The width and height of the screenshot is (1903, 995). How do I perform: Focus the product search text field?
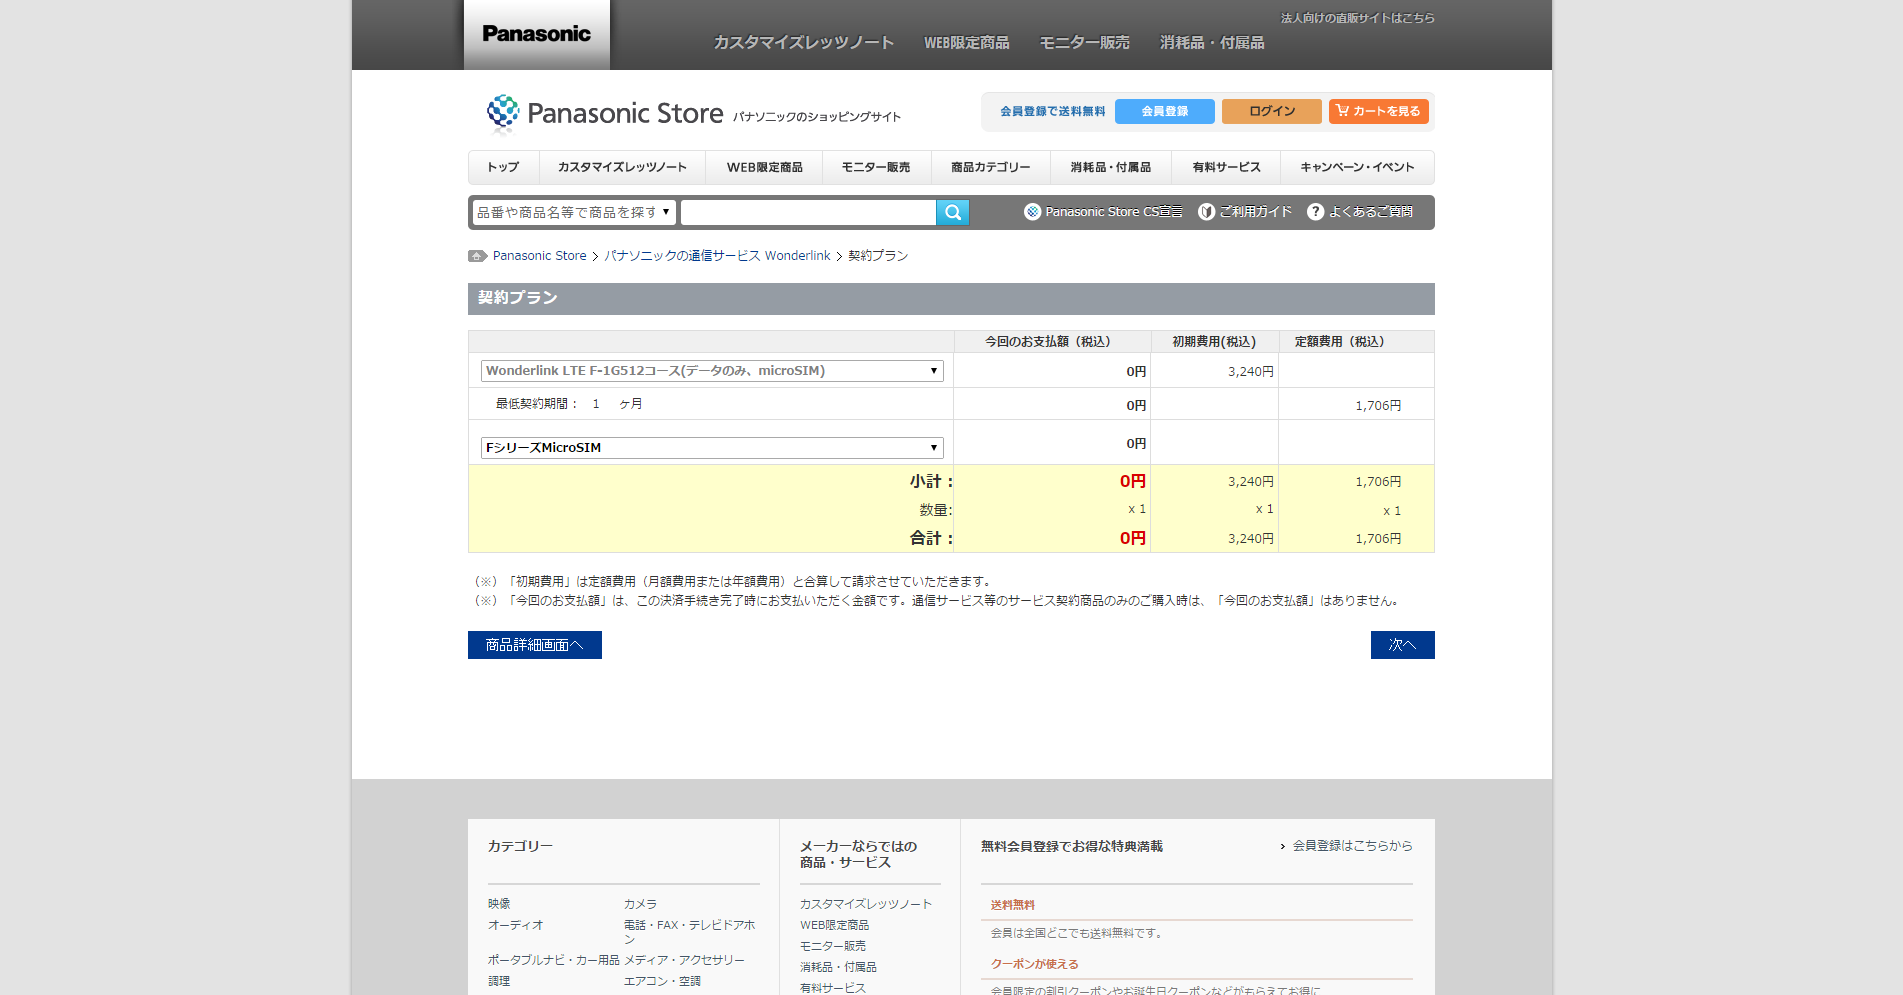808,212
